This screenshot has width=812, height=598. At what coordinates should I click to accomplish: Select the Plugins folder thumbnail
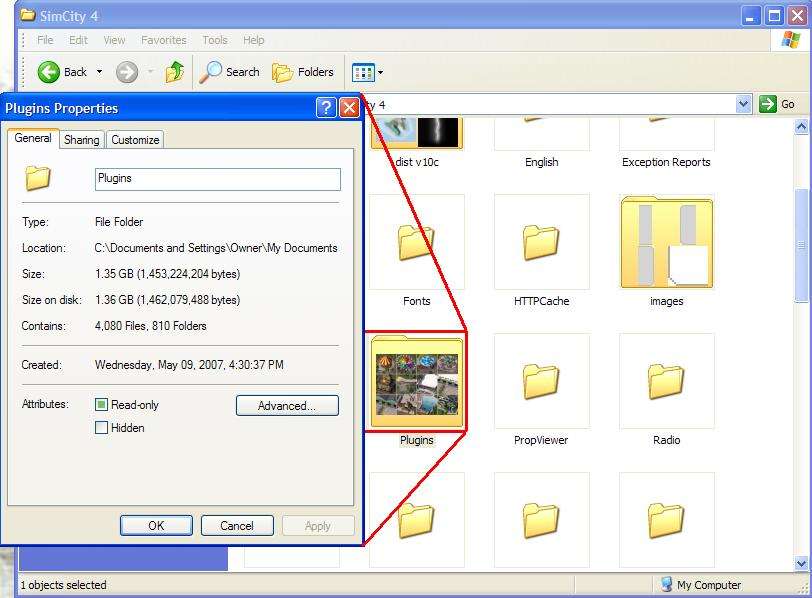416,382
